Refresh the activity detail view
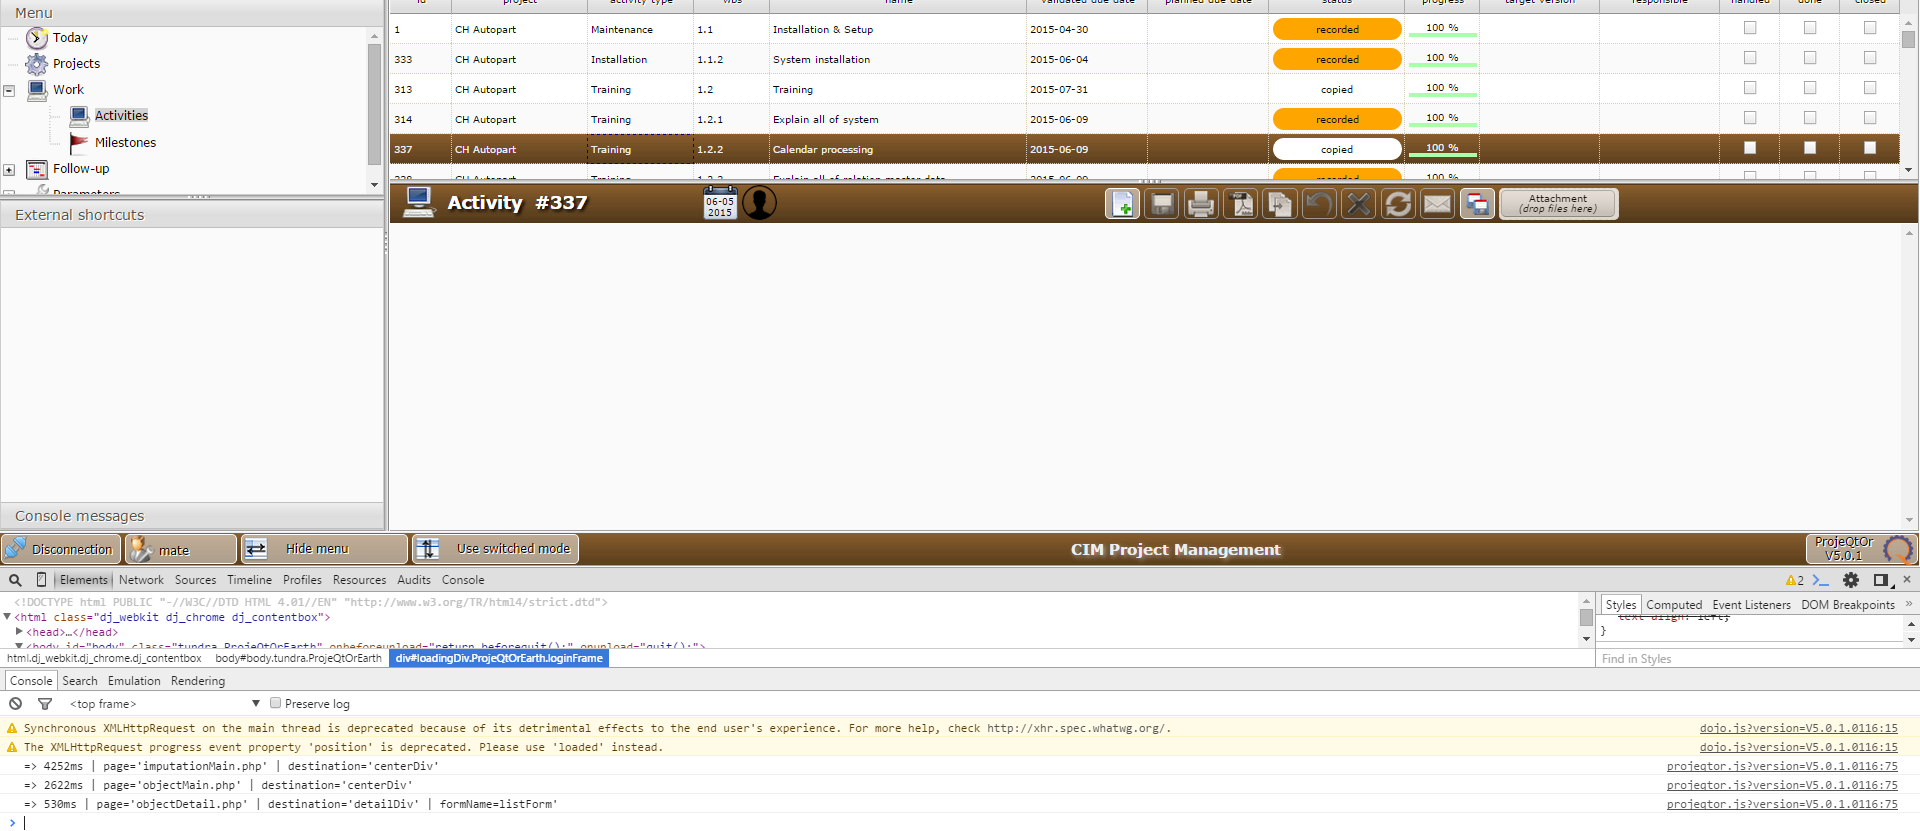The width and height of the screenshot is (1920, 831). coord(1398,204)
